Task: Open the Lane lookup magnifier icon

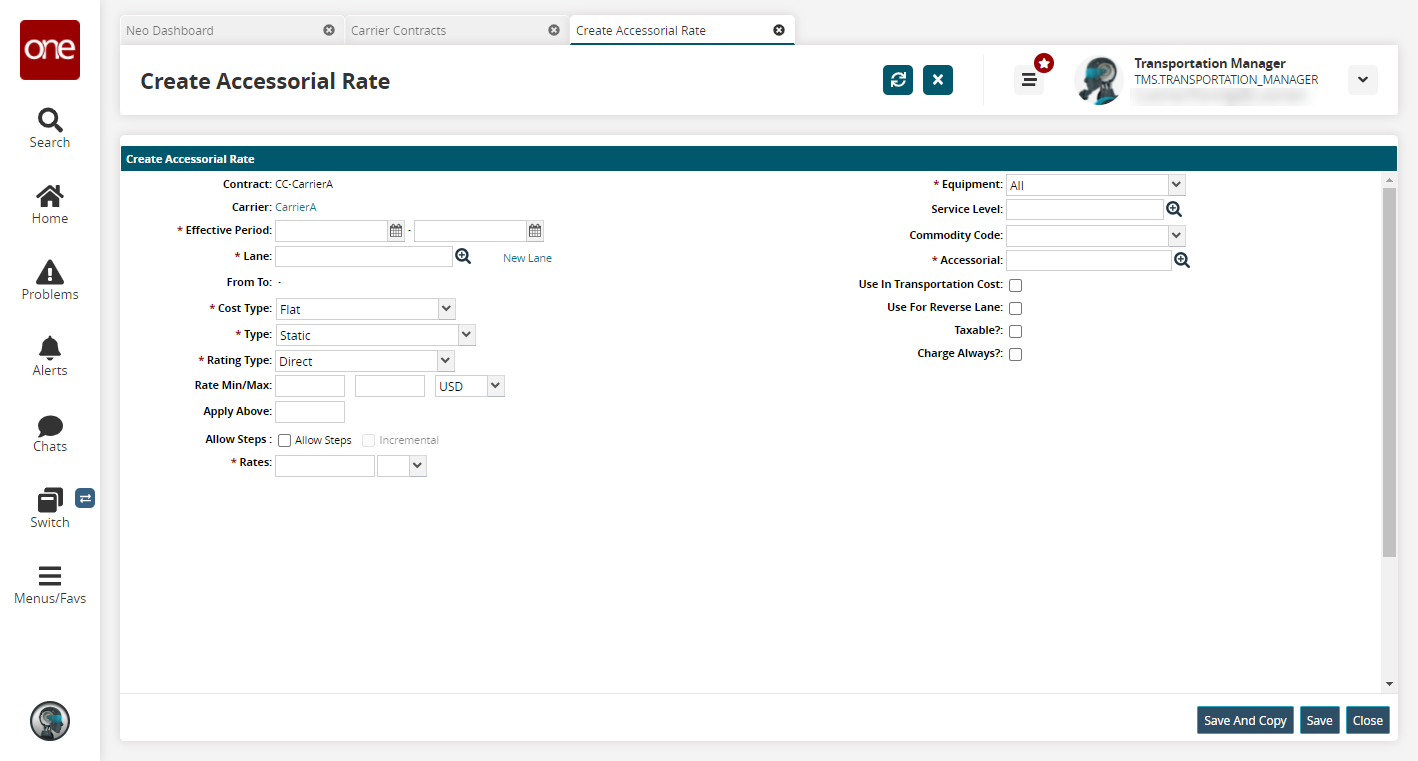Action: tap(463, 257)
